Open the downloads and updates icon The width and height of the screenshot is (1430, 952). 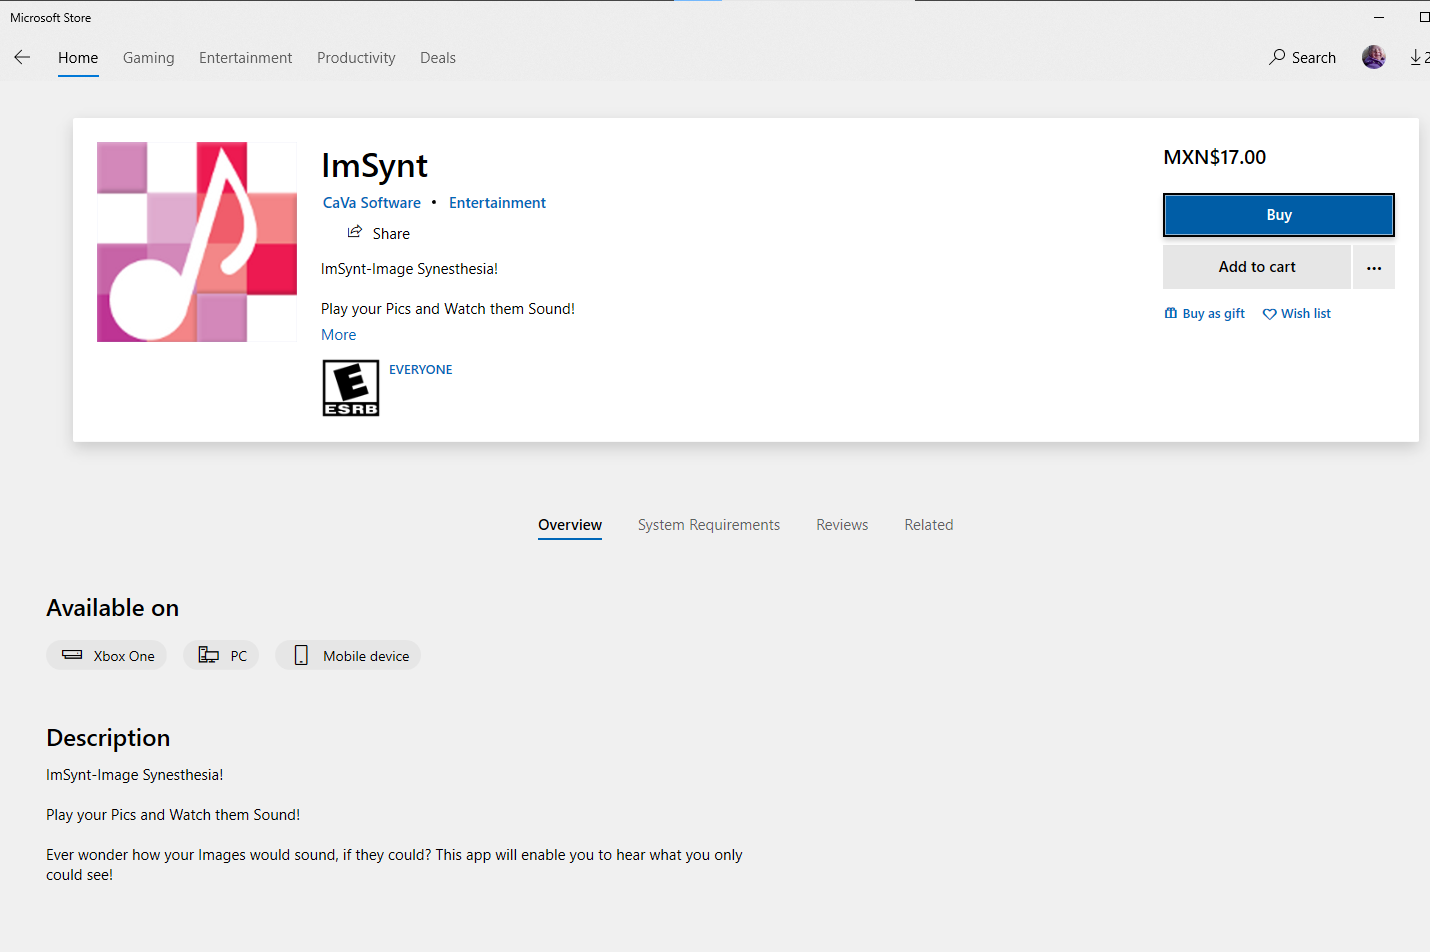coord(1419,58)
